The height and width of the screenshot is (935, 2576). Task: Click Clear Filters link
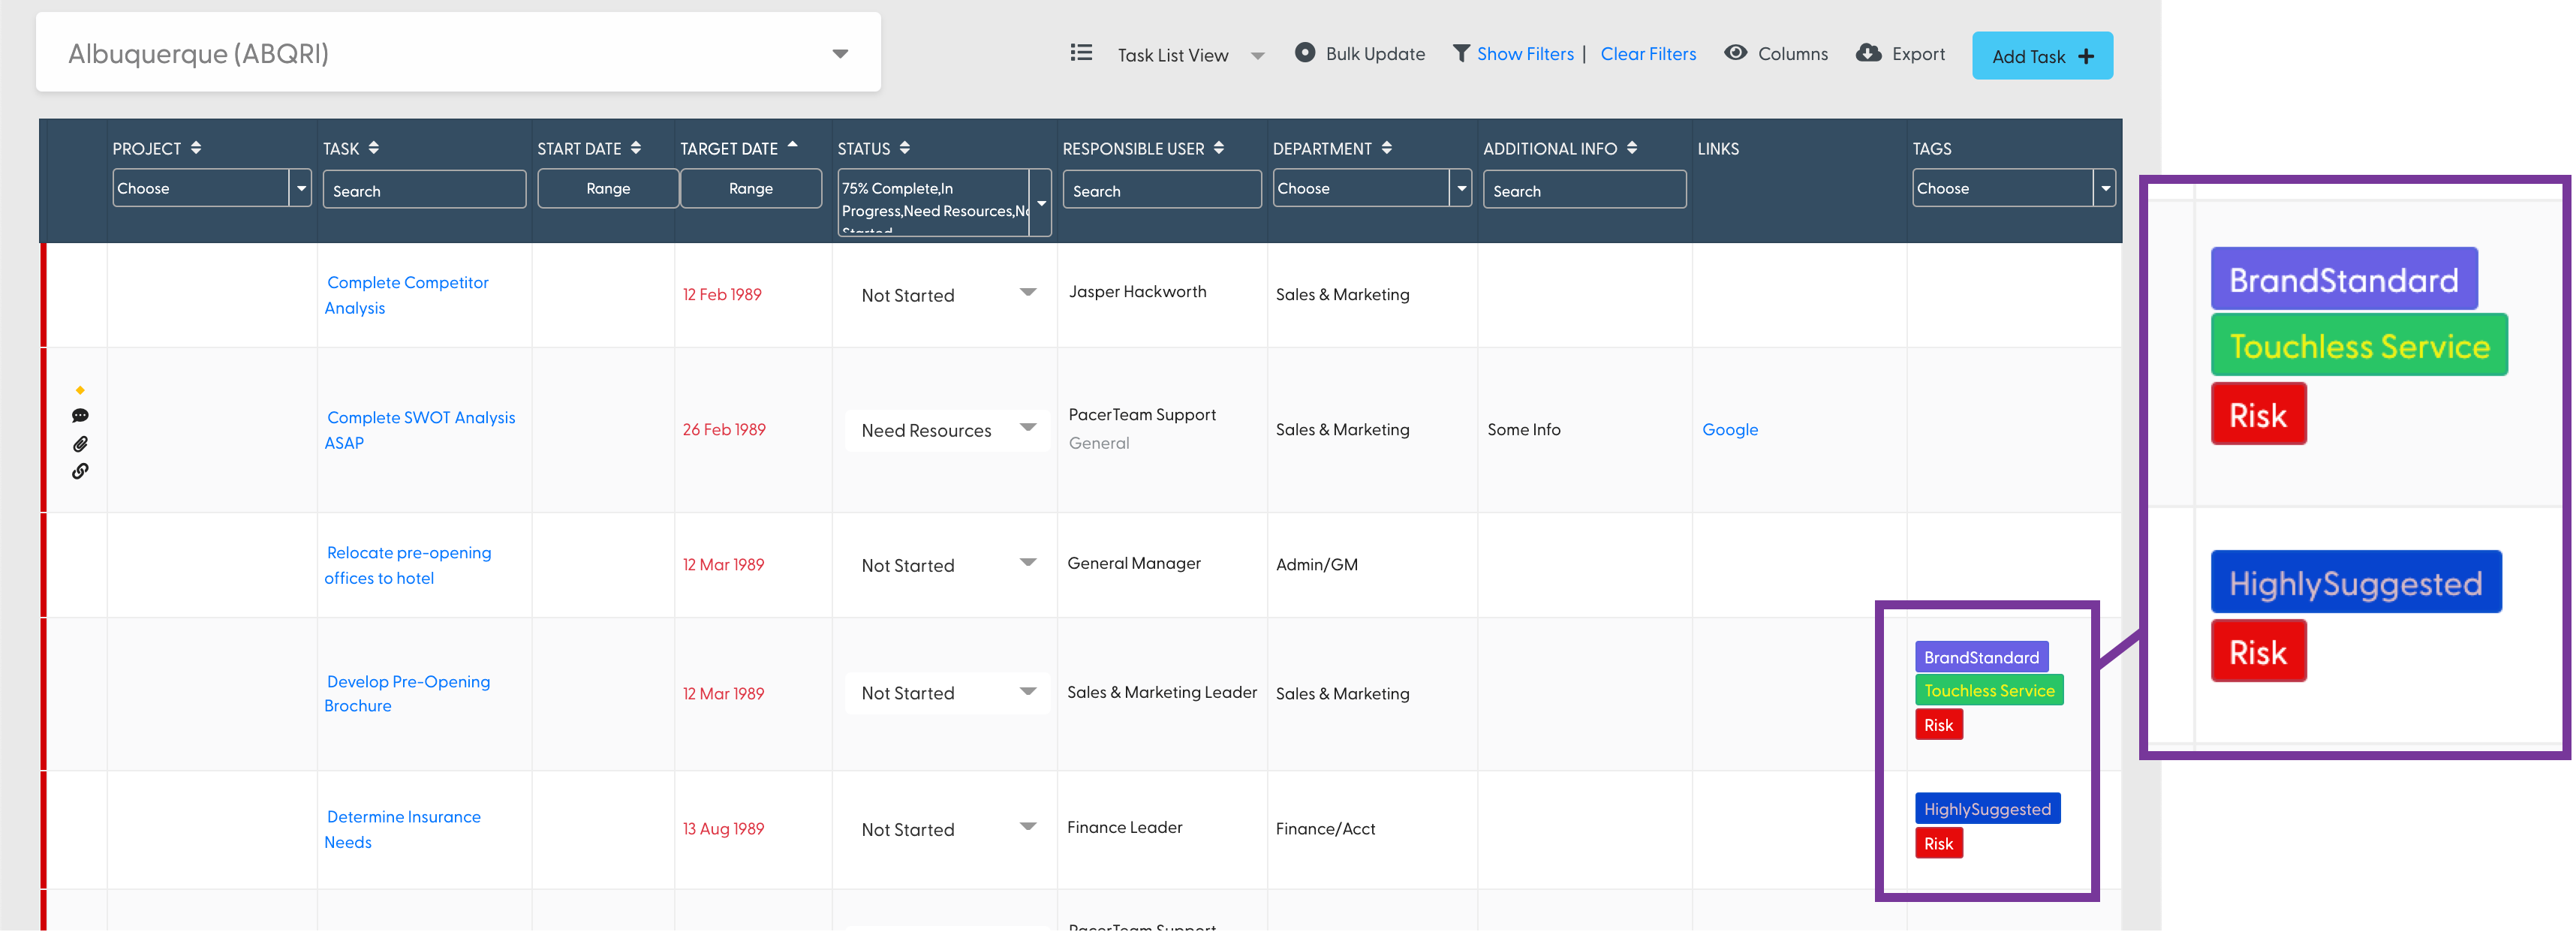[1647, 54]
